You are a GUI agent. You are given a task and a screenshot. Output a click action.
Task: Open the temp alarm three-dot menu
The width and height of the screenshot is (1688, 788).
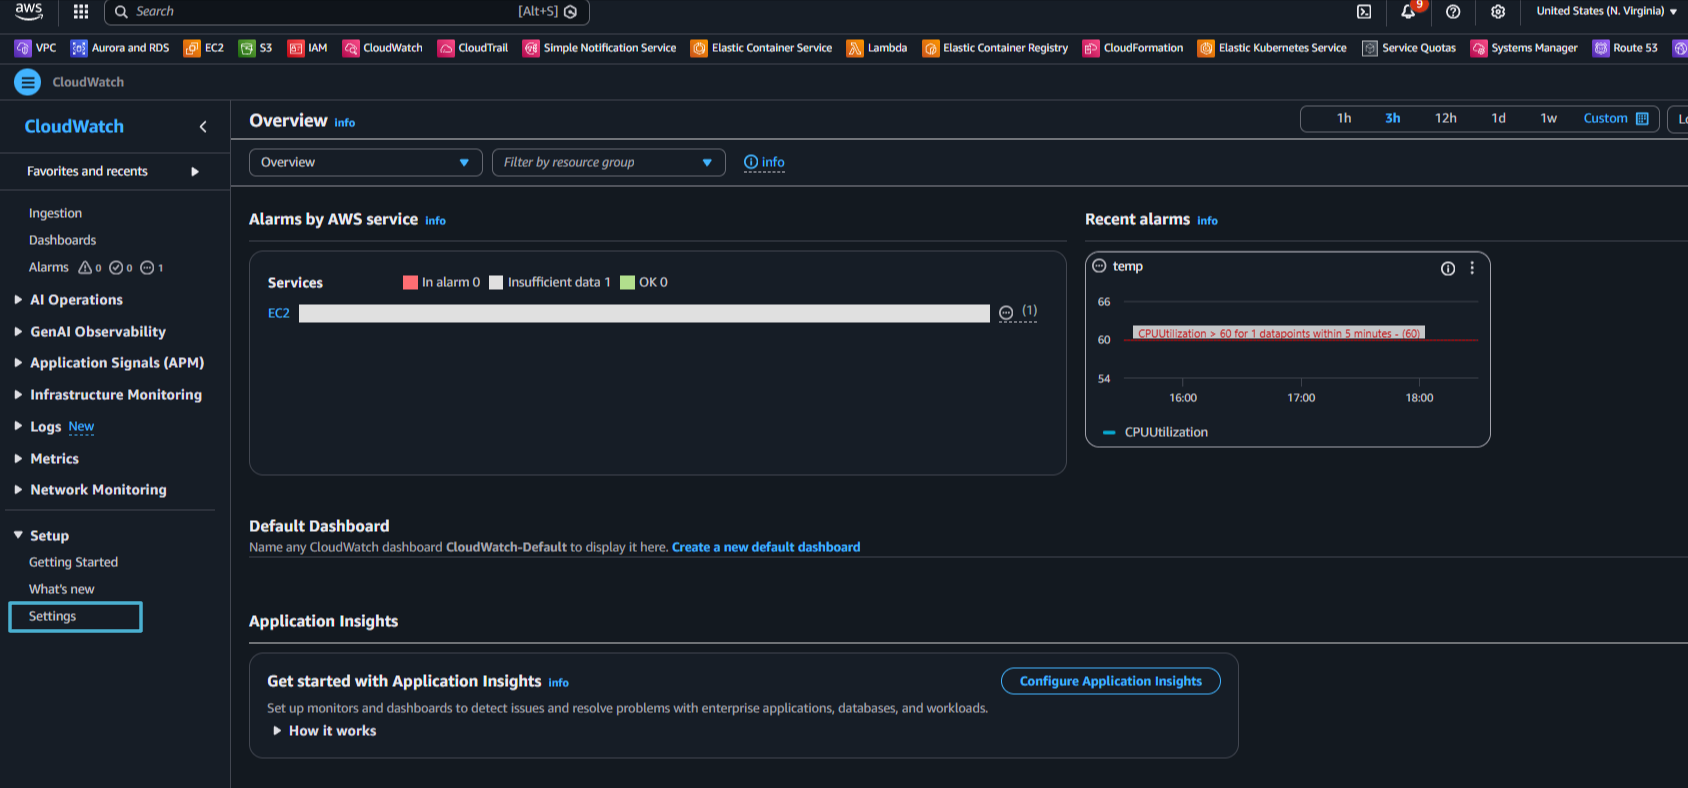pos(1472,268)
